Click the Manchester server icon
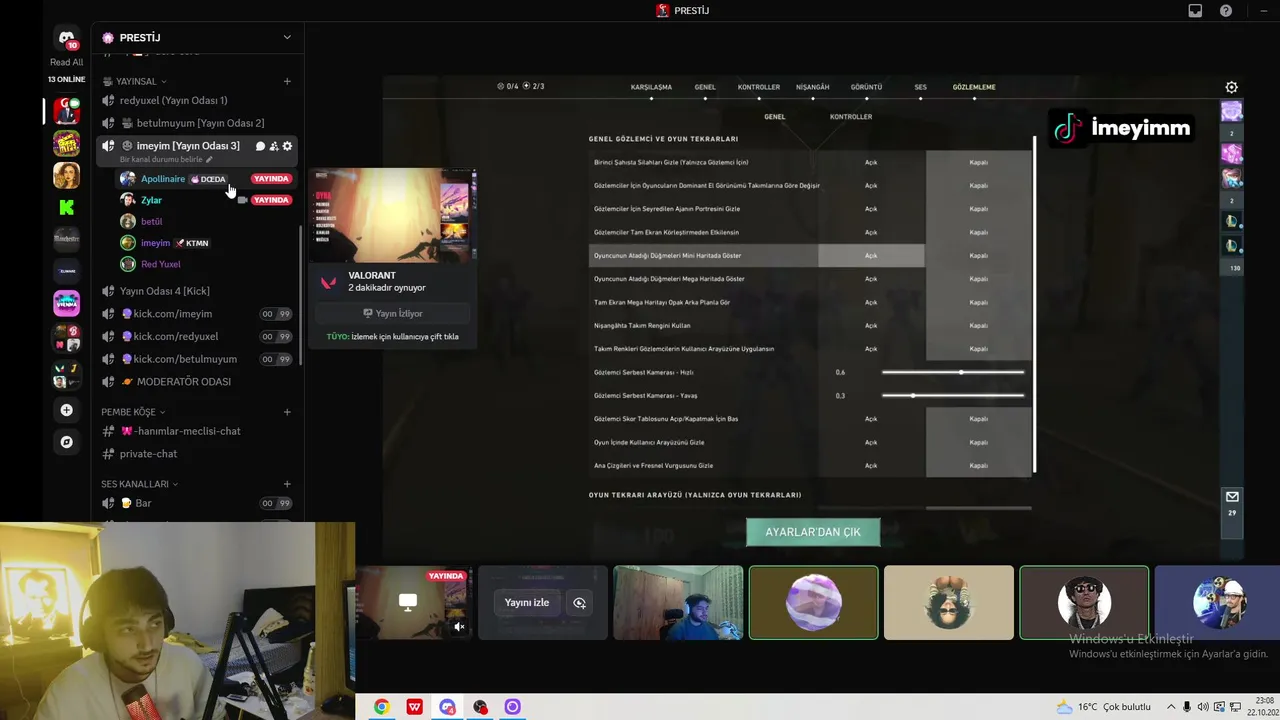The width and height of the screenshot is (1280, 720). pos(66,239)
